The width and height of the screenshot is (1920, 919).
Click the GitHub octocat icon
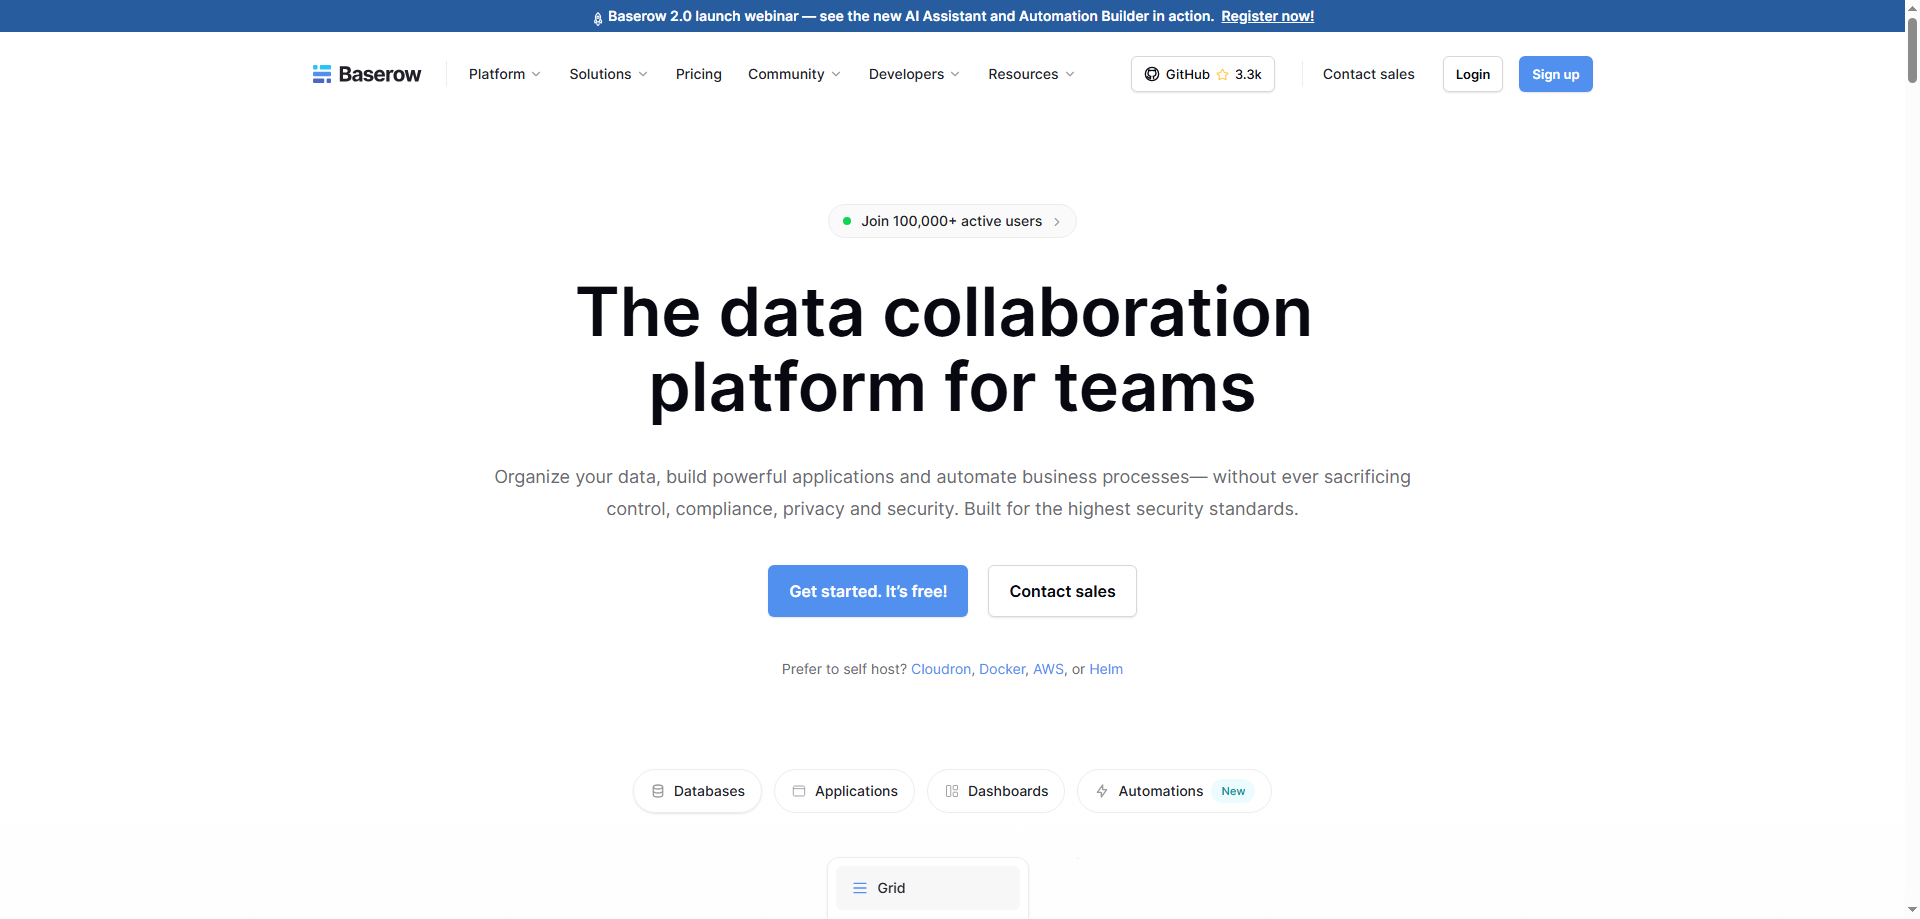tap(1152, 74)
